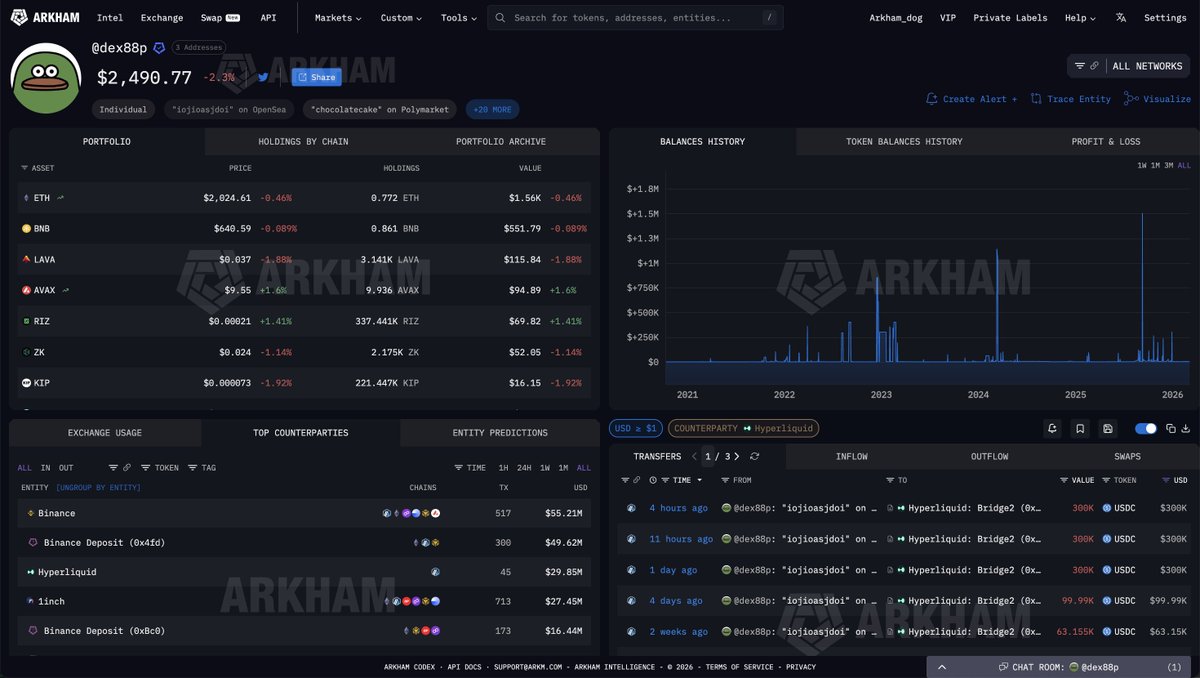1200x678 pixels.
Task: Go to next transfers page arrow
Action: pyautogui.click(x=738, y=456)
